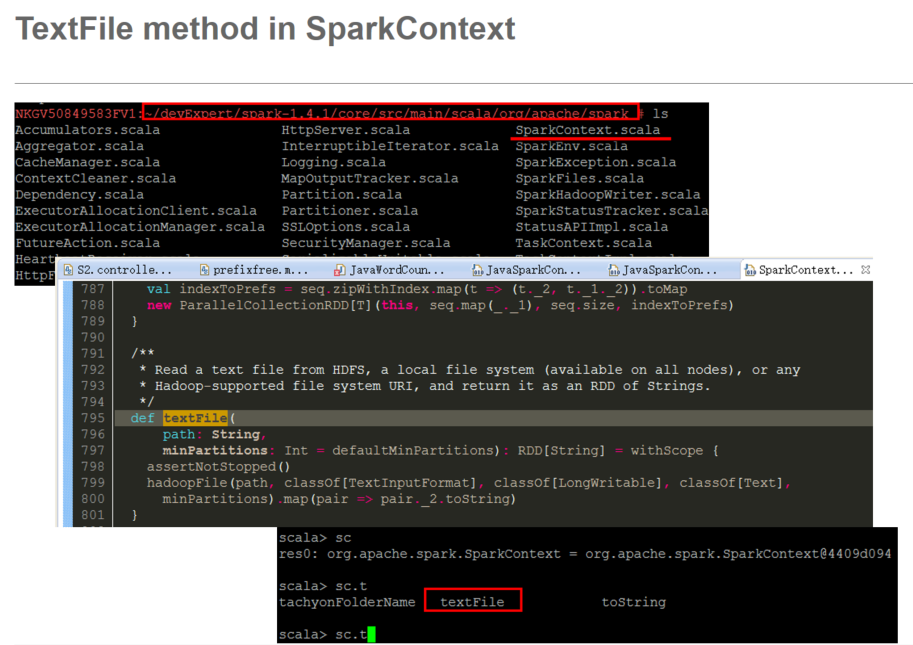Click InterruptibleIterator.scala in the listing
Image resolution: width=913 pixels, height=645 pixels.
[x=390, y=146]
